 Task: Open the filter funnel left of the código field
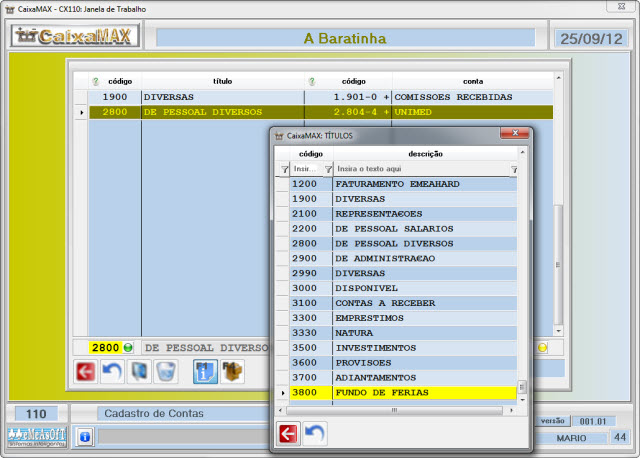pyautogui.click(x=284, y=169)
